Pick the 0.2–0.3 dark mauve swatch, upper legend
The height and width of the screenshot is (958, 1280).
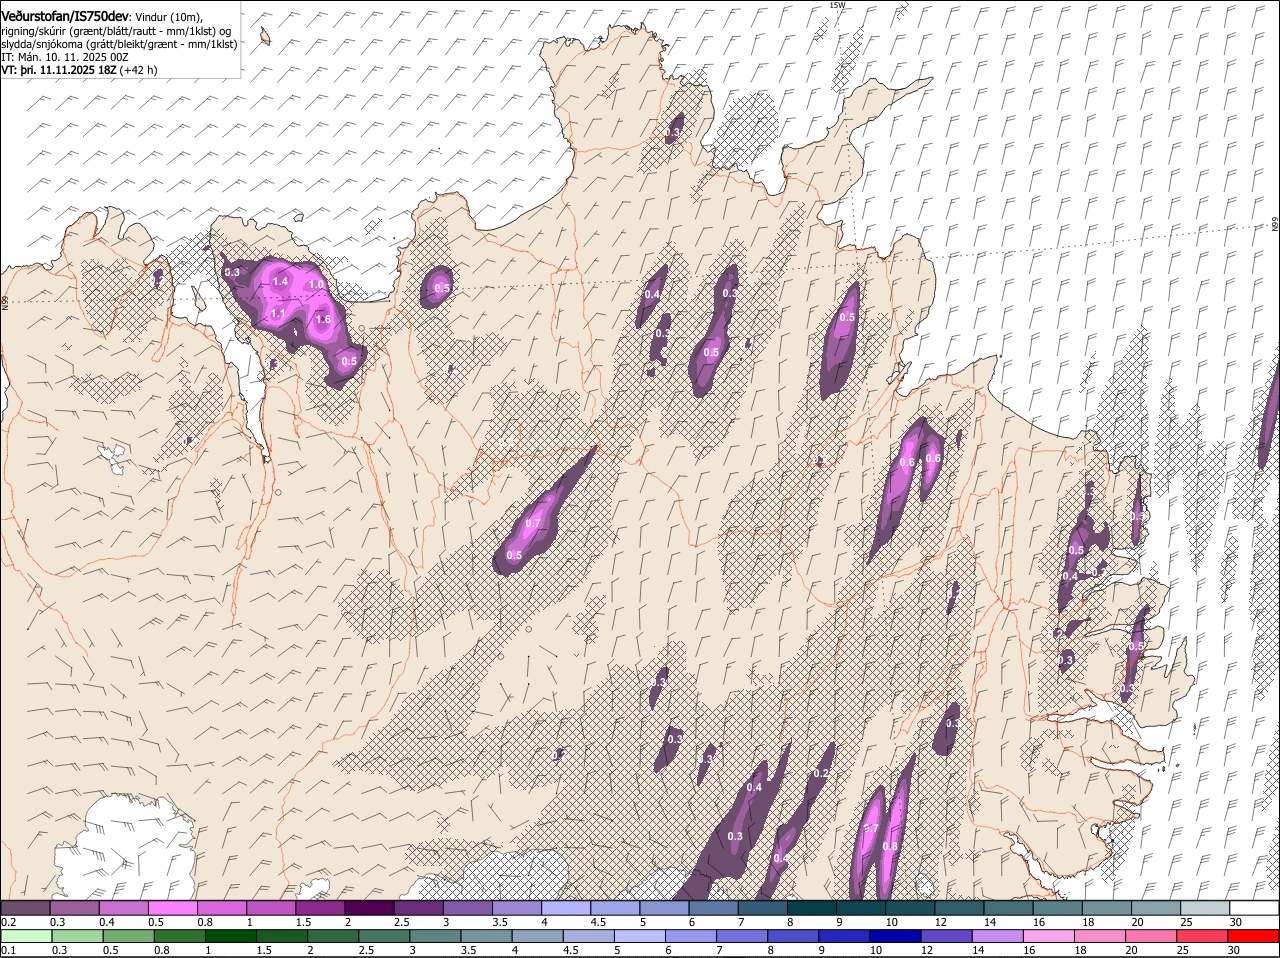(x=25, y=908)
